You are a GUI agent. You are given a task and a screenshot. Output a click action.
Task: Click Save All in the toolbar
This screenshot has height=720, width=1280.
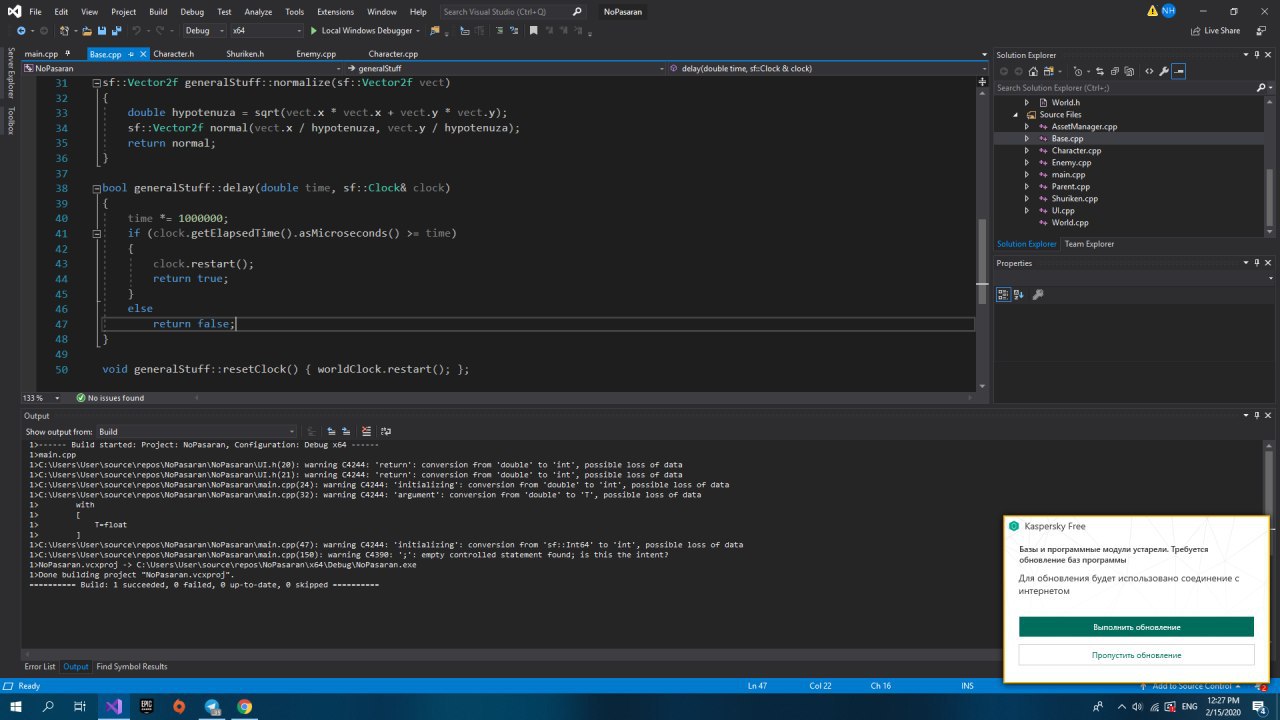click(117, 30)
